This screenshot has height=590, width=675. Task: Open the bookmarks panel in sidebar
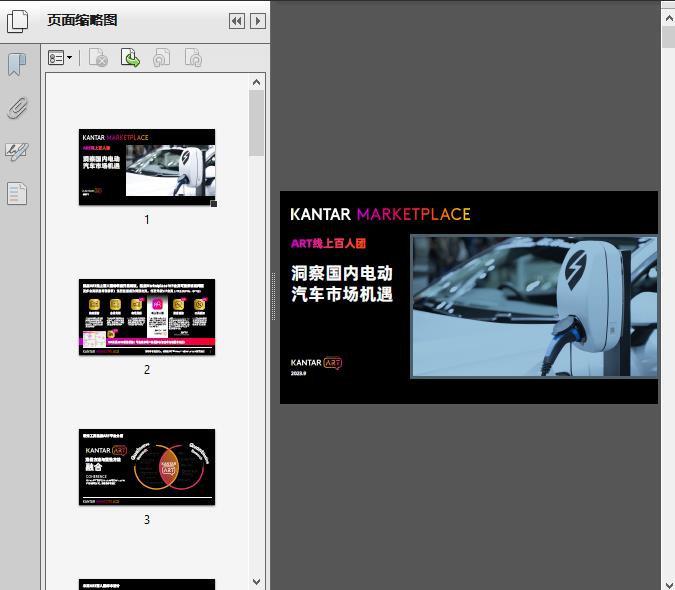pos(17,65)
